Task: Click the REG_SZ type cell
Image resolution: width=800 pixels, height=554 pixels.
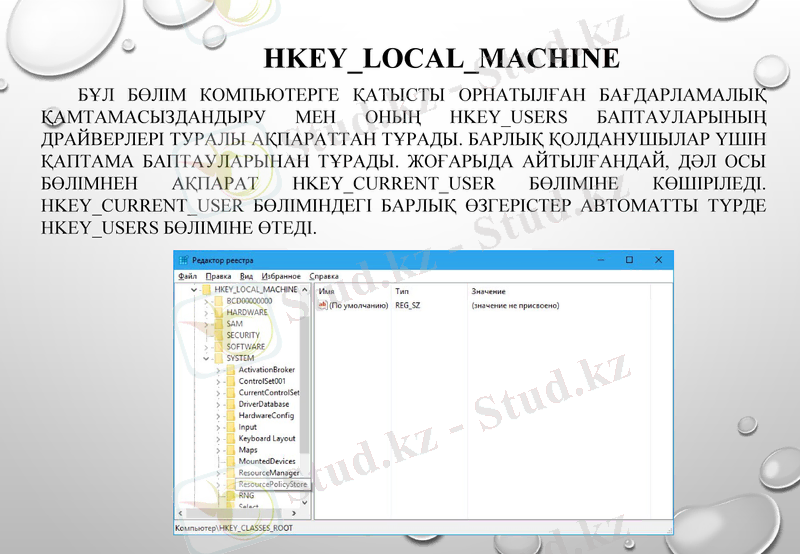Action: [x=408, y=306]
